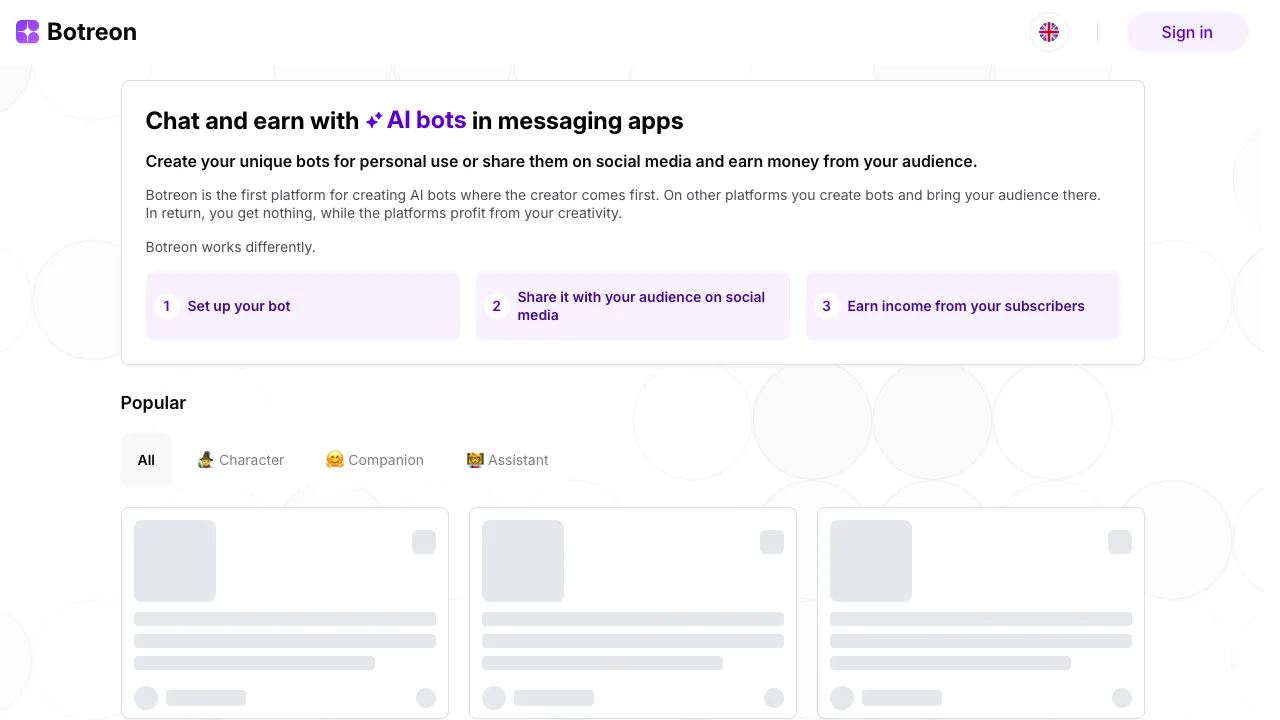Switch to the Companion category tab
This screenshot has height=720, width=1280.
click(375, 460)
